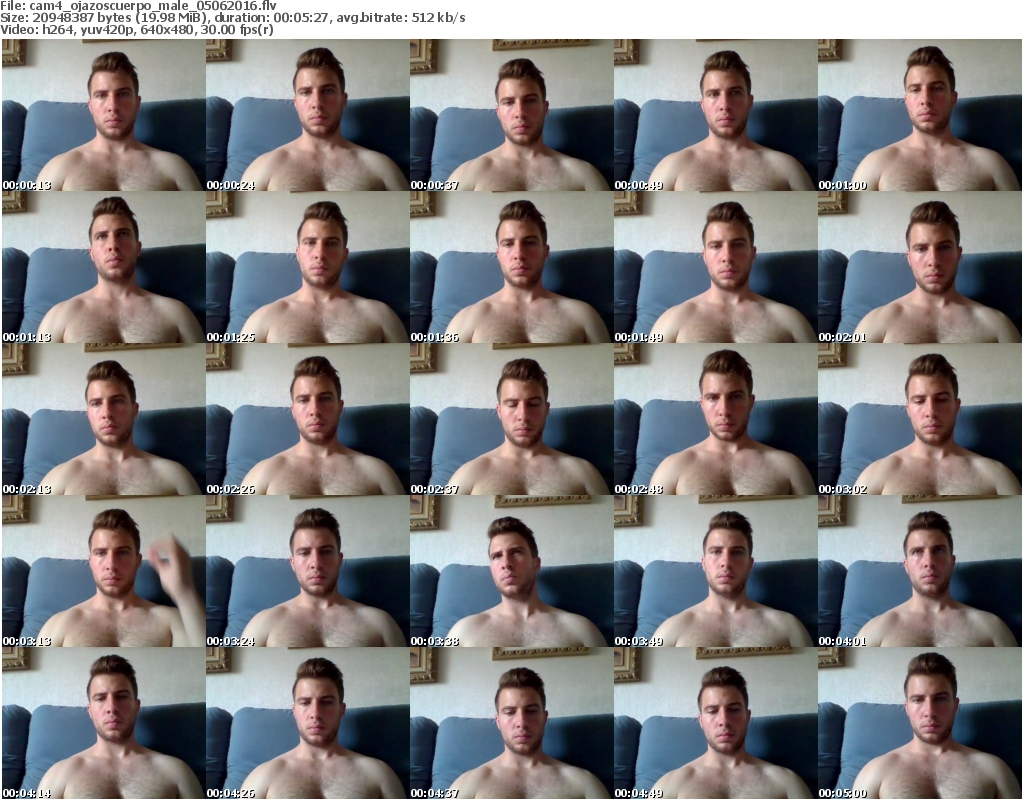This screenshot has width=1024, height=799.
Task: Choose the 00:04:01 frame
Action: coord(920,572)
